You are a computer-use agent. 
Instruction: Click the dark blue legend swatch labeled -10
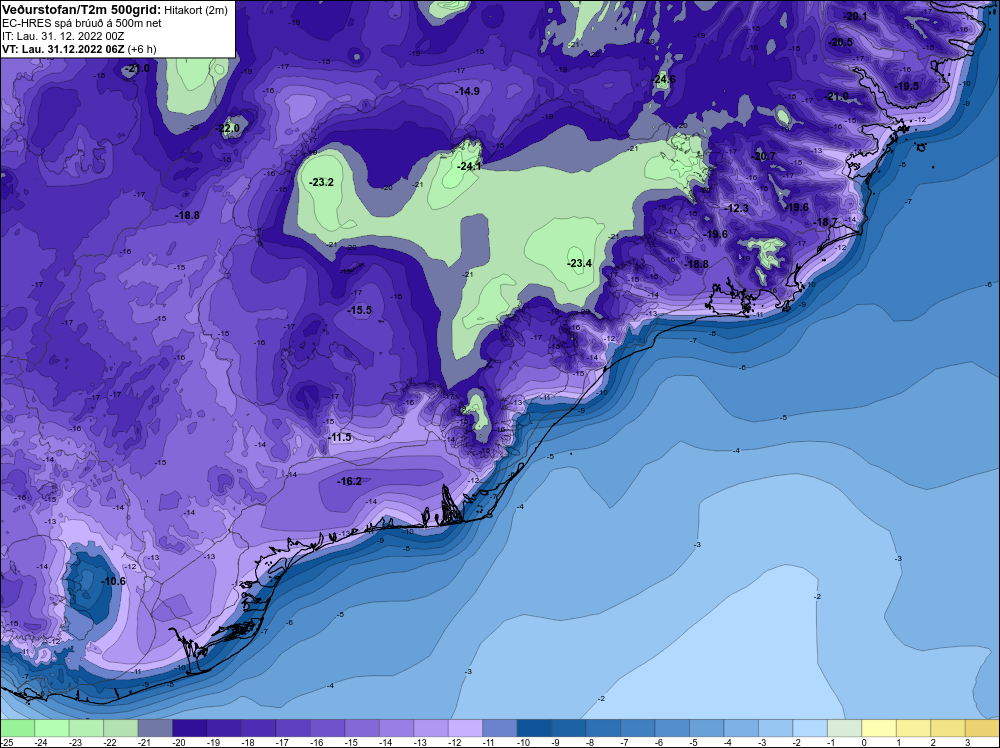534,728
